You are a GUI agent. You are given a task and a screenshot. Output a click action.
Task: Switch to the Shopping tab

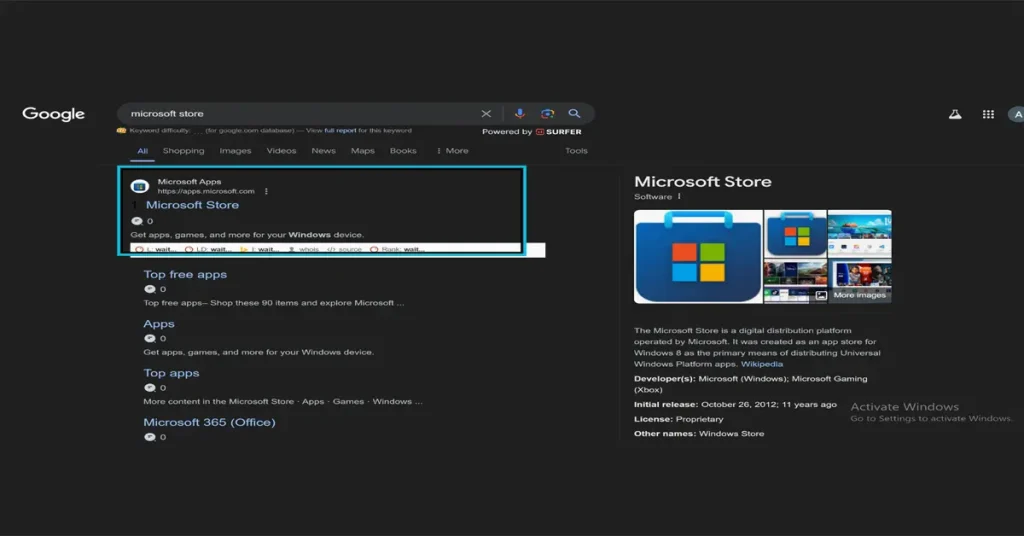[x=183, y=151]
